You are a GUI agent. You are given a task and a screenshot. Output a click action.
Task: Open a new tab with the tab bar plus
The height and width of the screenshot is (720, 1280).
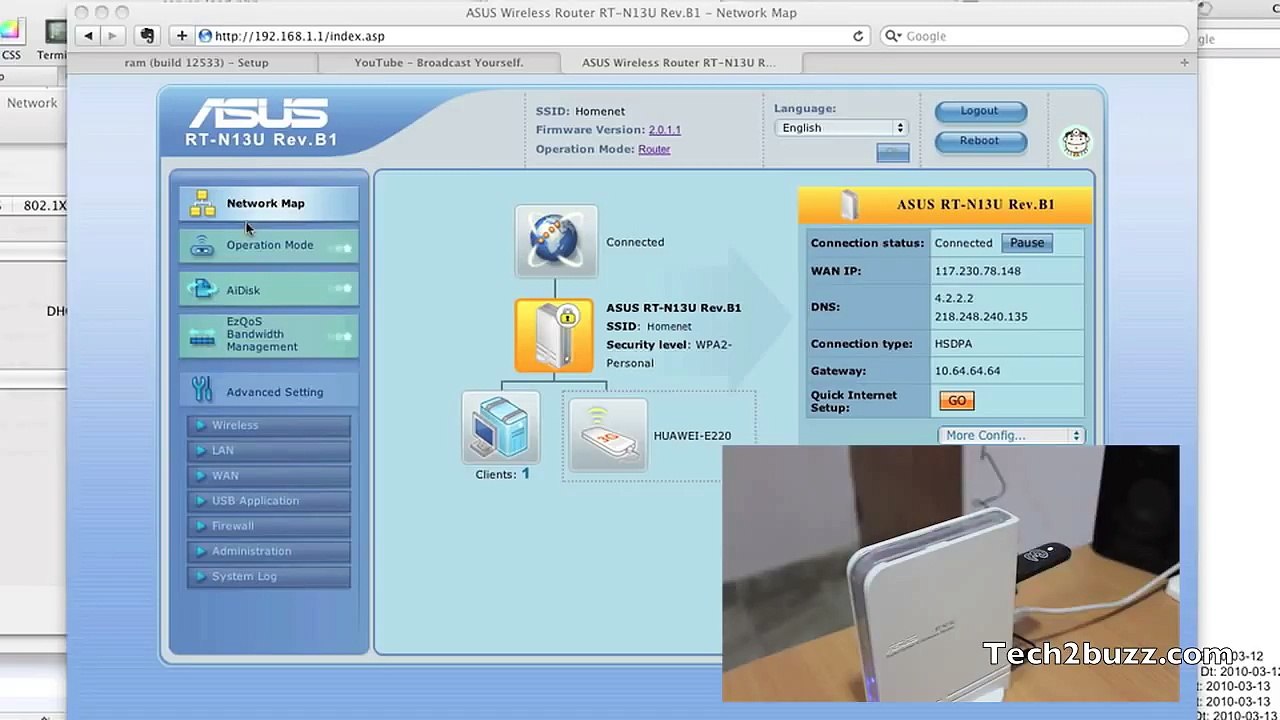pyautogui.click(x=1185, y=62)
